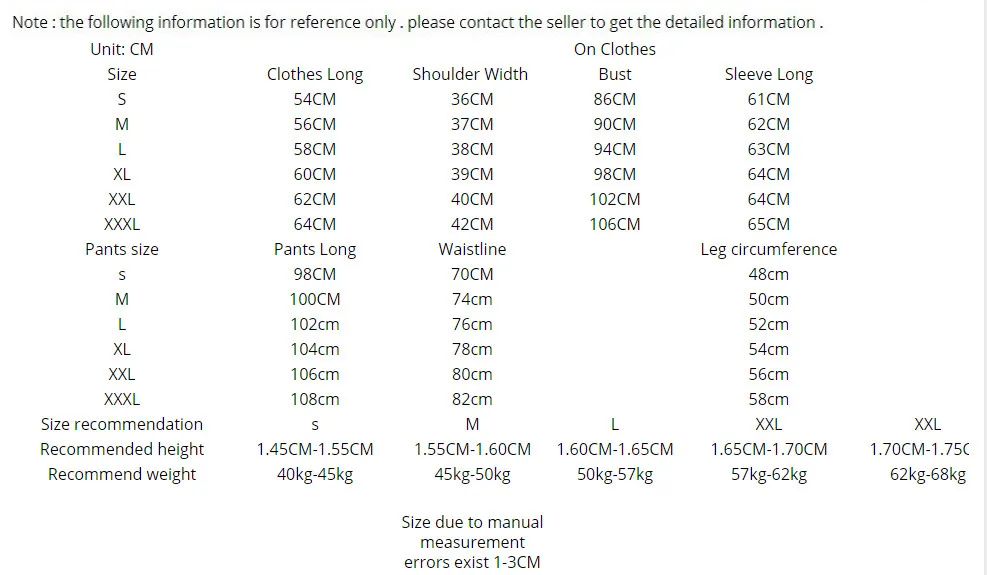Select the 'Unit: CM' label
This screenshot has height=575, width=987.
(122, 49)
